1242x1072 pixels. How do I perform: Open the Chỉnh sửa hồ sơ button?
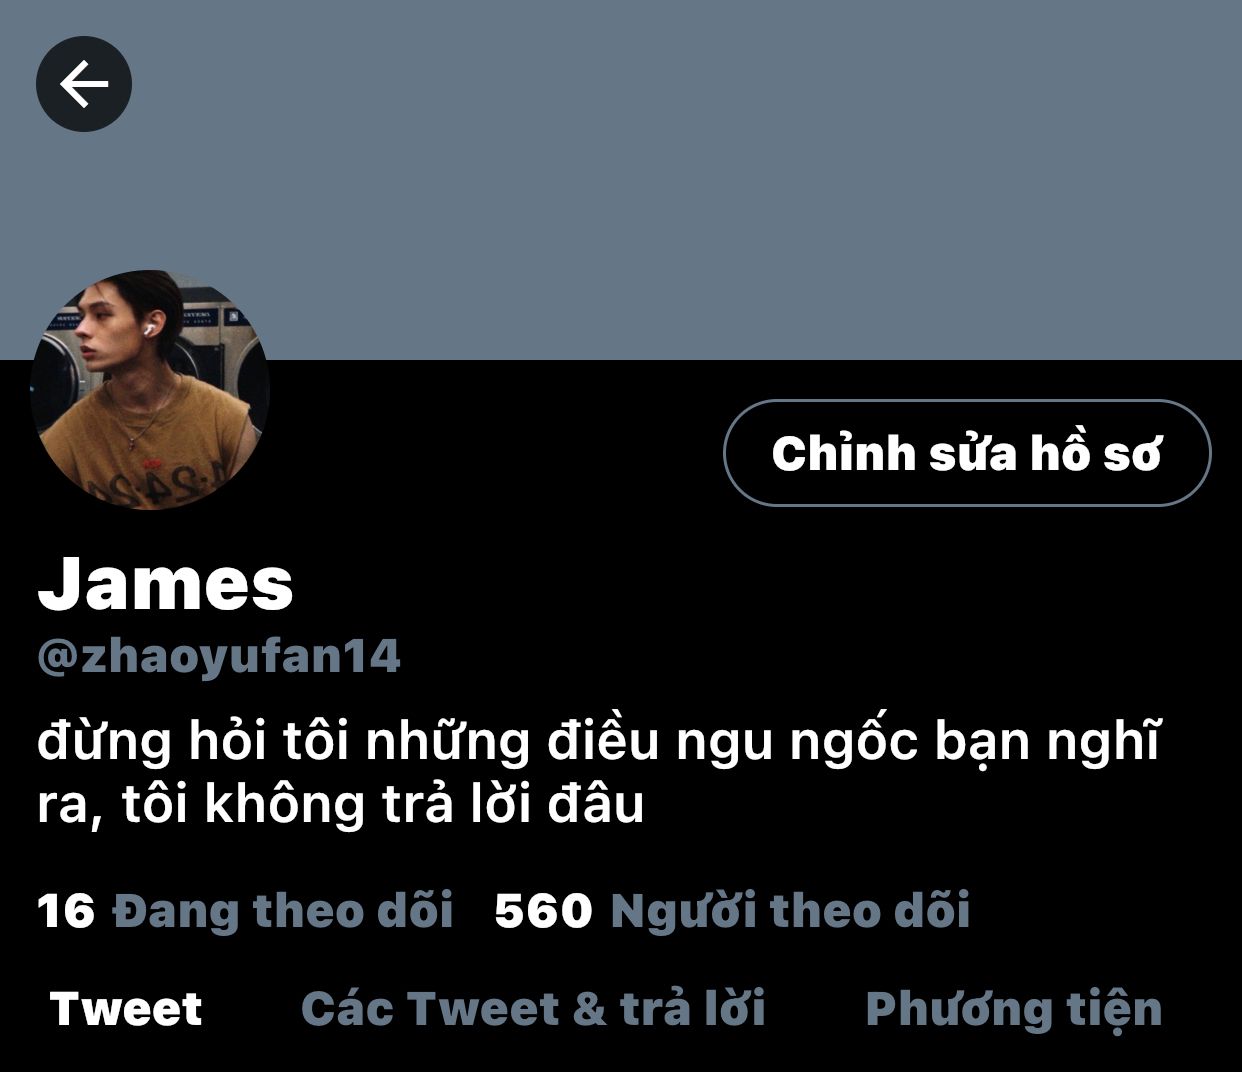pyautogui.click(x=967, y=453)
